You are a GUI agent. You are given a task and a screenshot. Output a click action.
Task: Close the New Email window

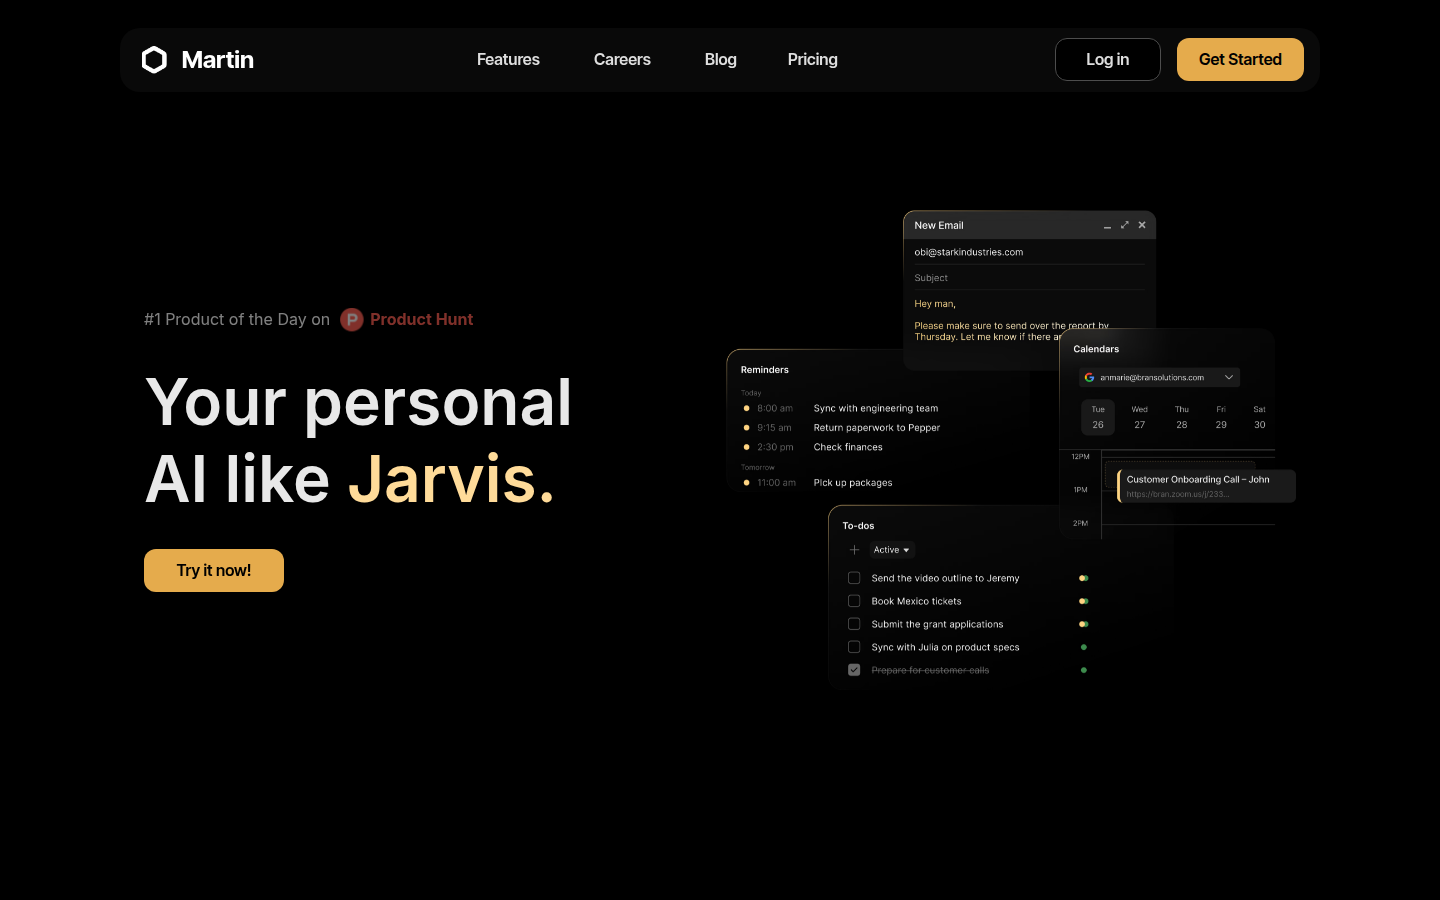coord(1142,225)
